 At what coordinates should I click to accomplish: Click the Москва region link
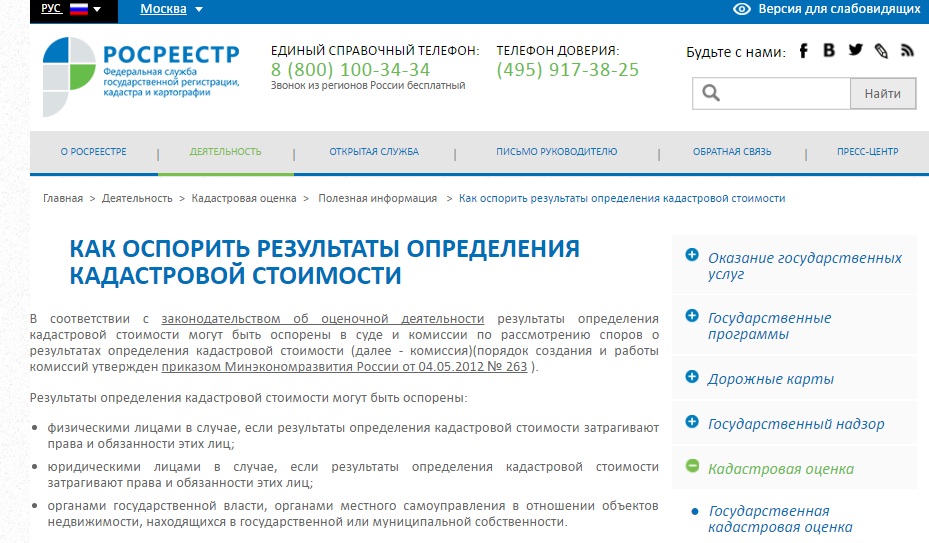tap(163, 9)
